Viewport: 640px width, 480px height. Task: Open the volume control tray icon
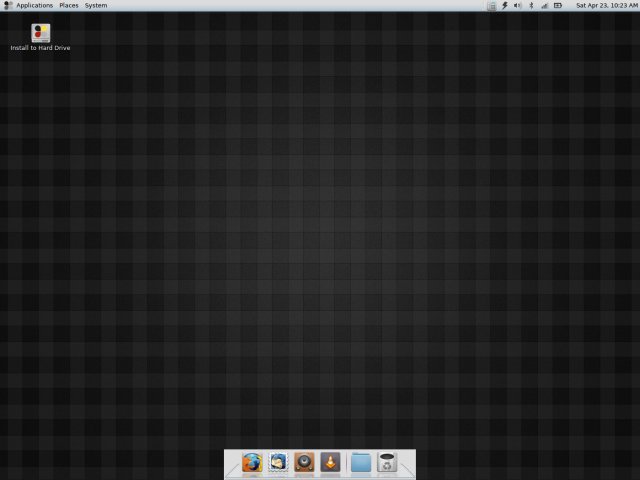[x=518, y=5]
